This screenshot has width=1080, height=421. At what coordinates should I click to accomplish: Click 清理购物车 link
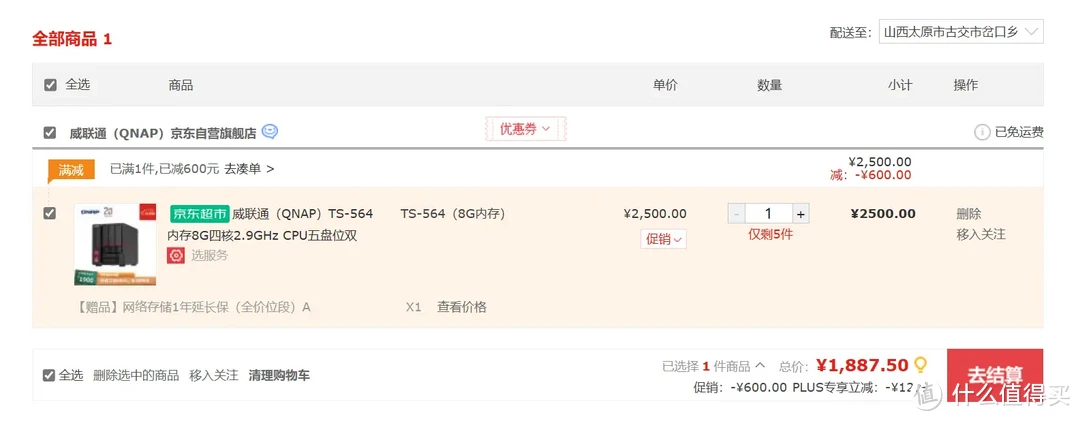279,376
